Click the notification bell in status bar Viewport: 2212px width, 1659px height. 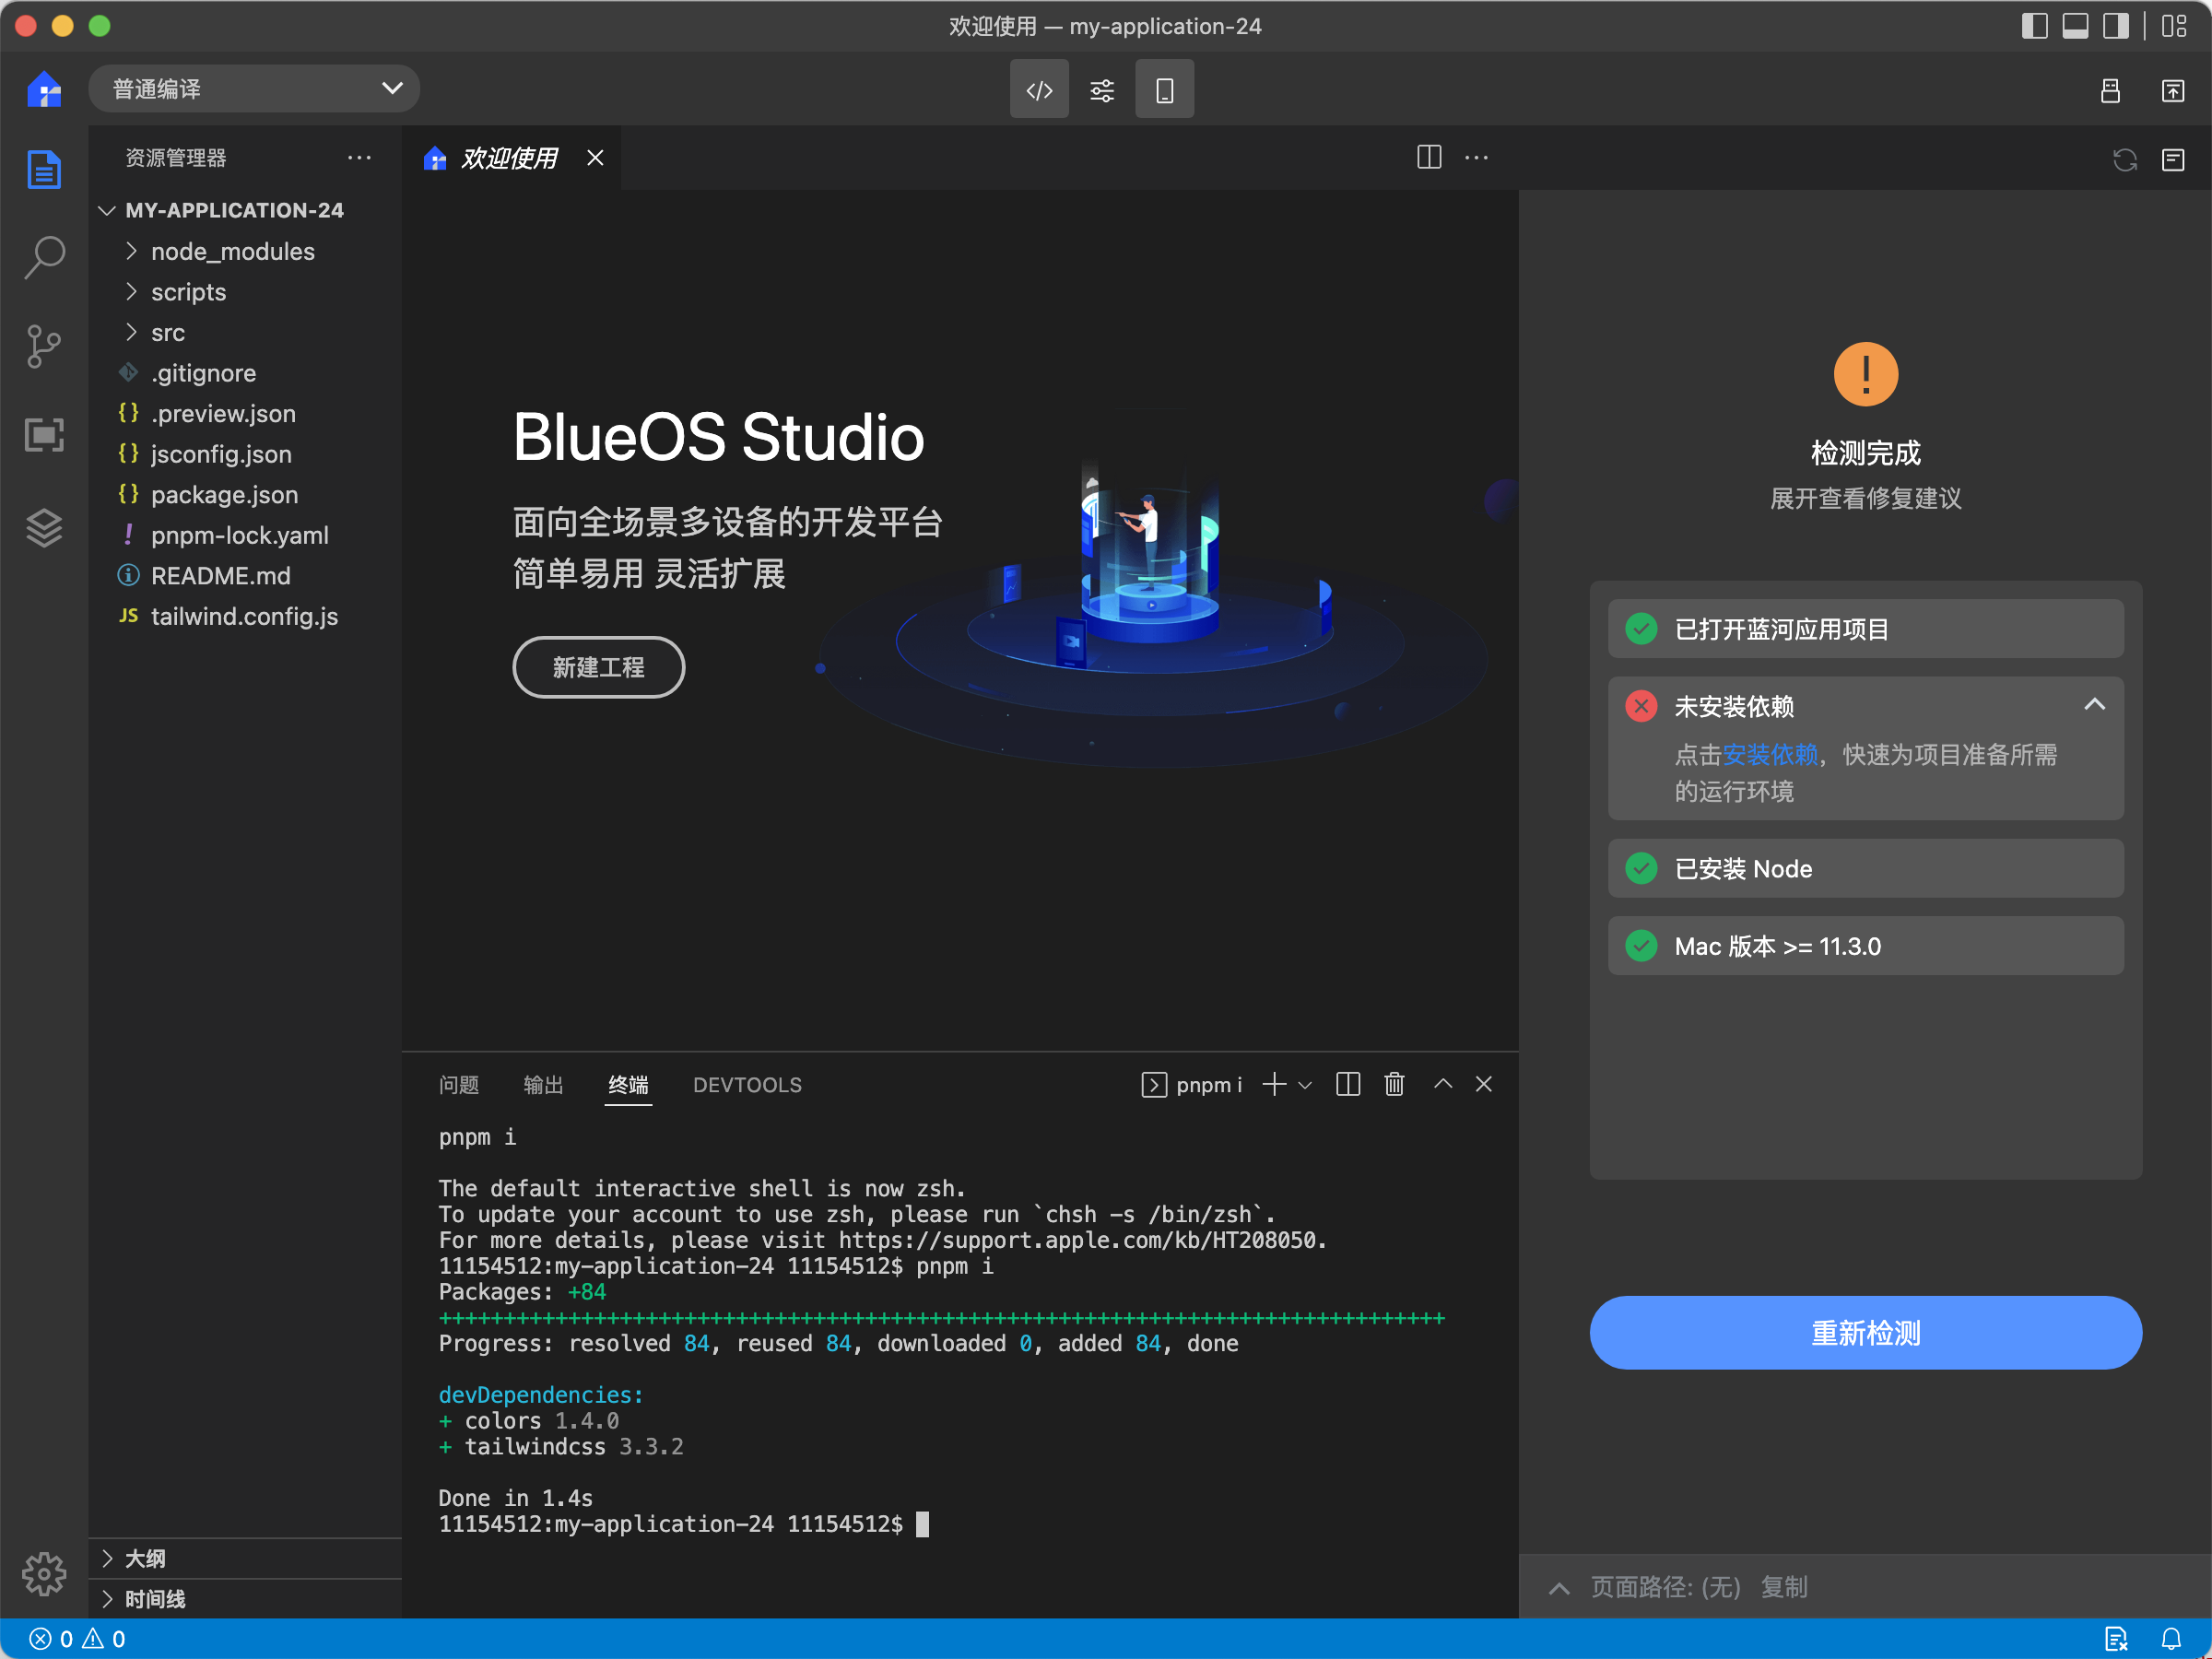coord(2170,1639)
